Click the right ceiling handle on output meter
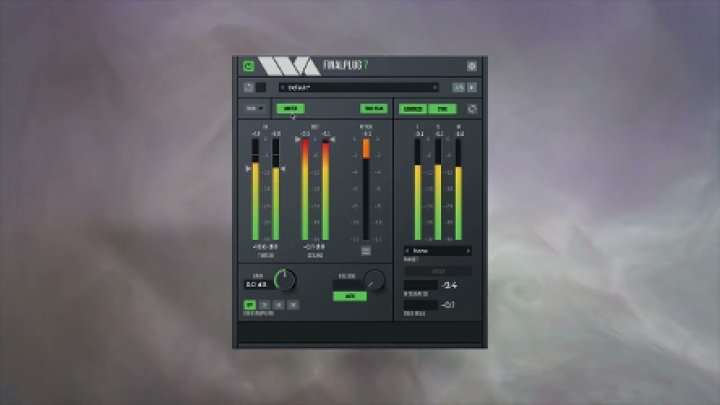 [x=333, y=139]
